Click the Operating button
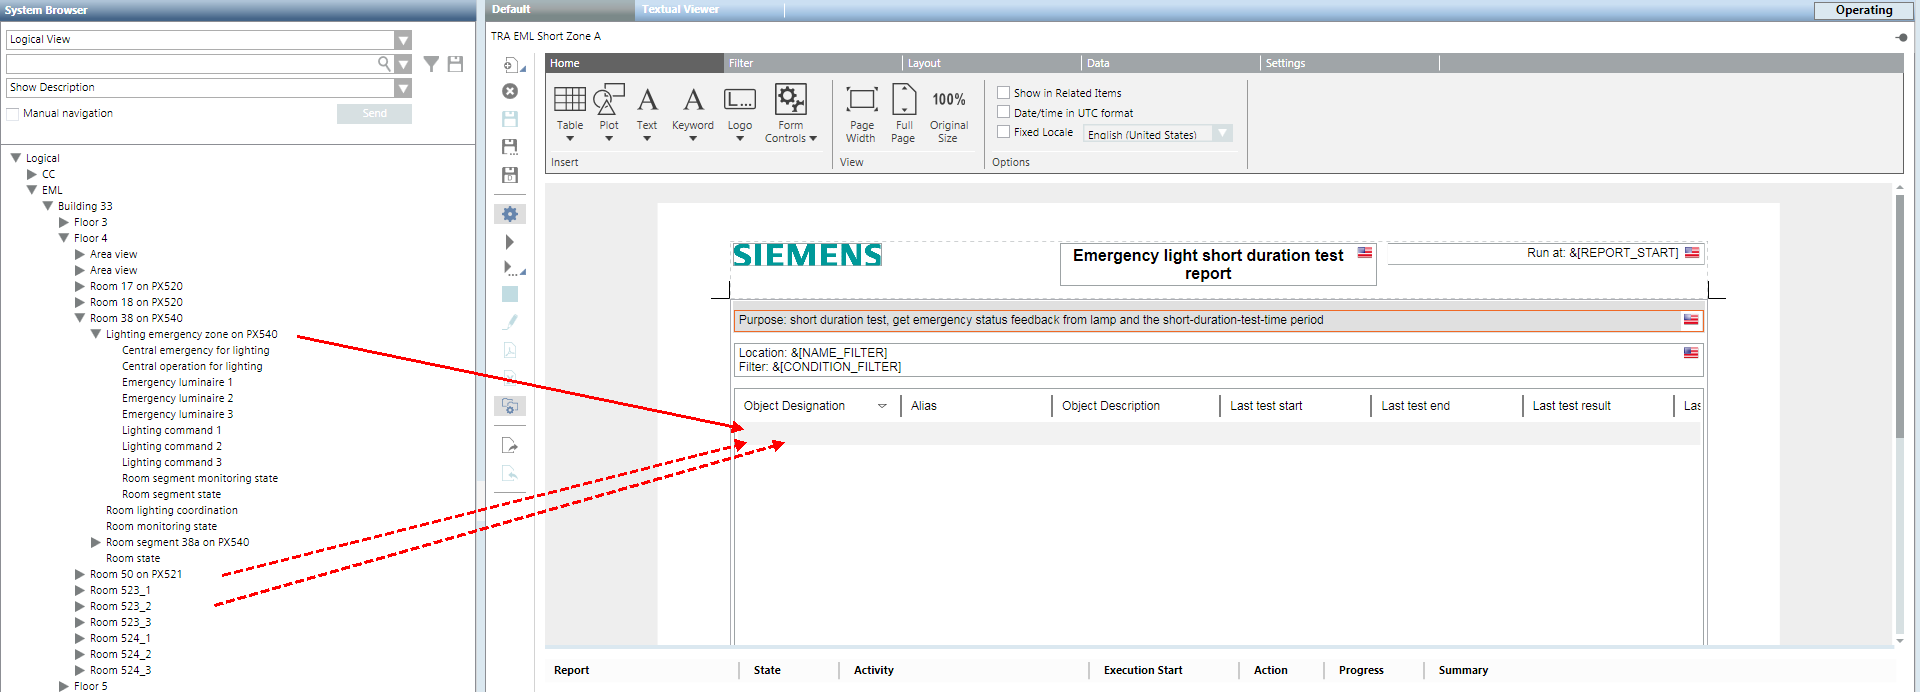Screen dimensions: 1920x692 [1863, 10]
